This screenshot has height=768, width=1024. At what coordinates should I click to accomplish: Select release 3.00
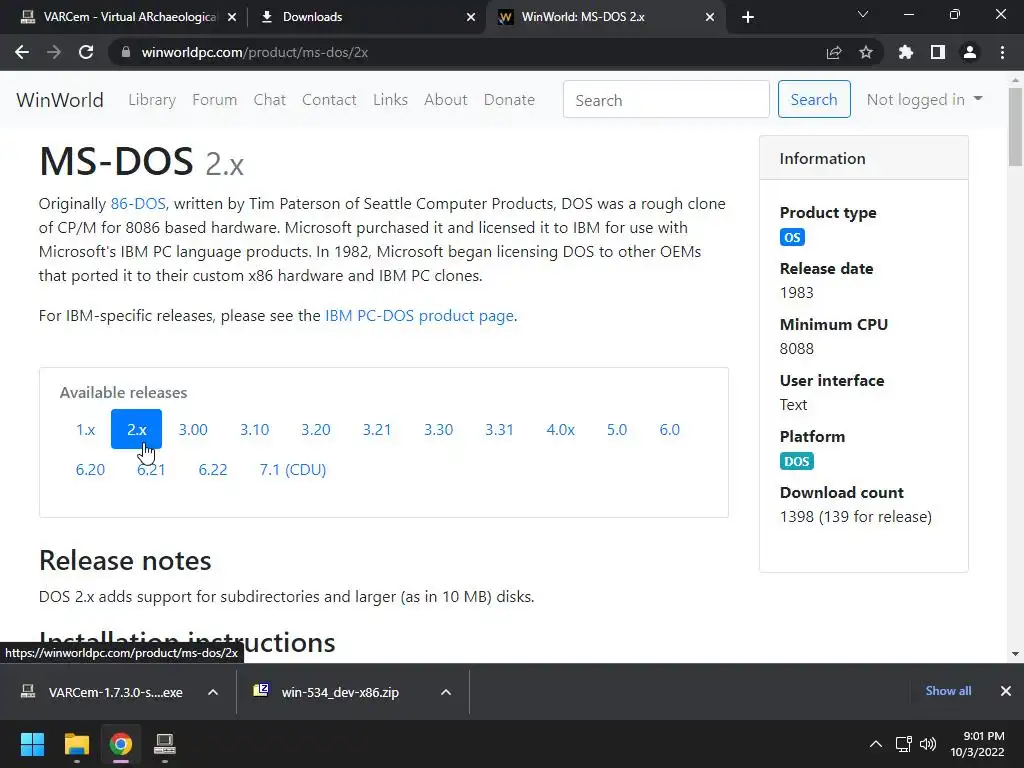tap(193, 430)
